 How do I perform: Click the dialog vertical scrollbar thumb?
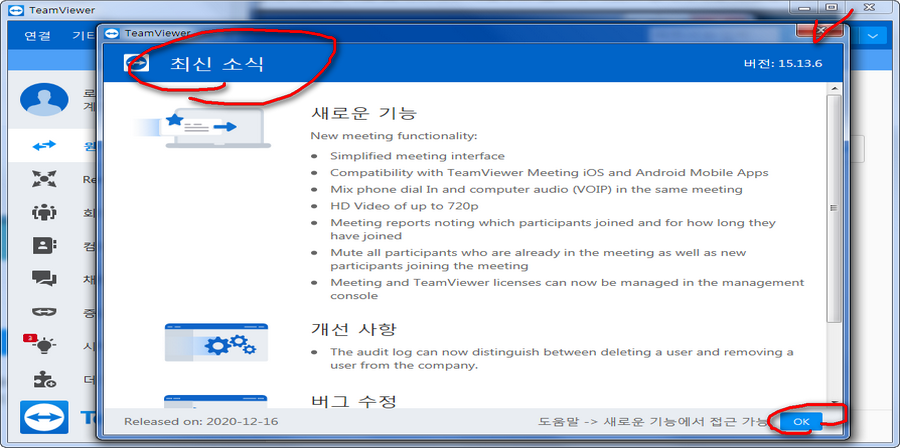tap(834, 208)
